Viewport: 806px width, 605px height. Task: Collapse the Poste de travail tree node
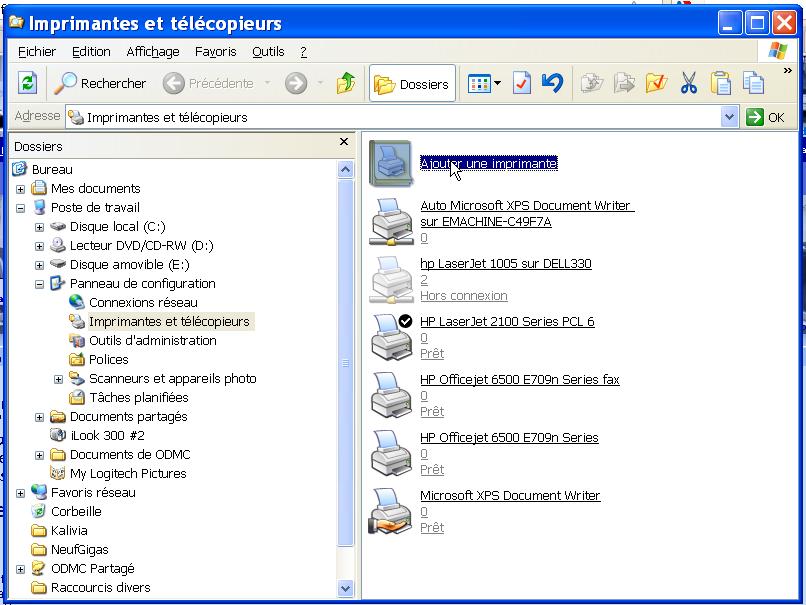[20, 208]
